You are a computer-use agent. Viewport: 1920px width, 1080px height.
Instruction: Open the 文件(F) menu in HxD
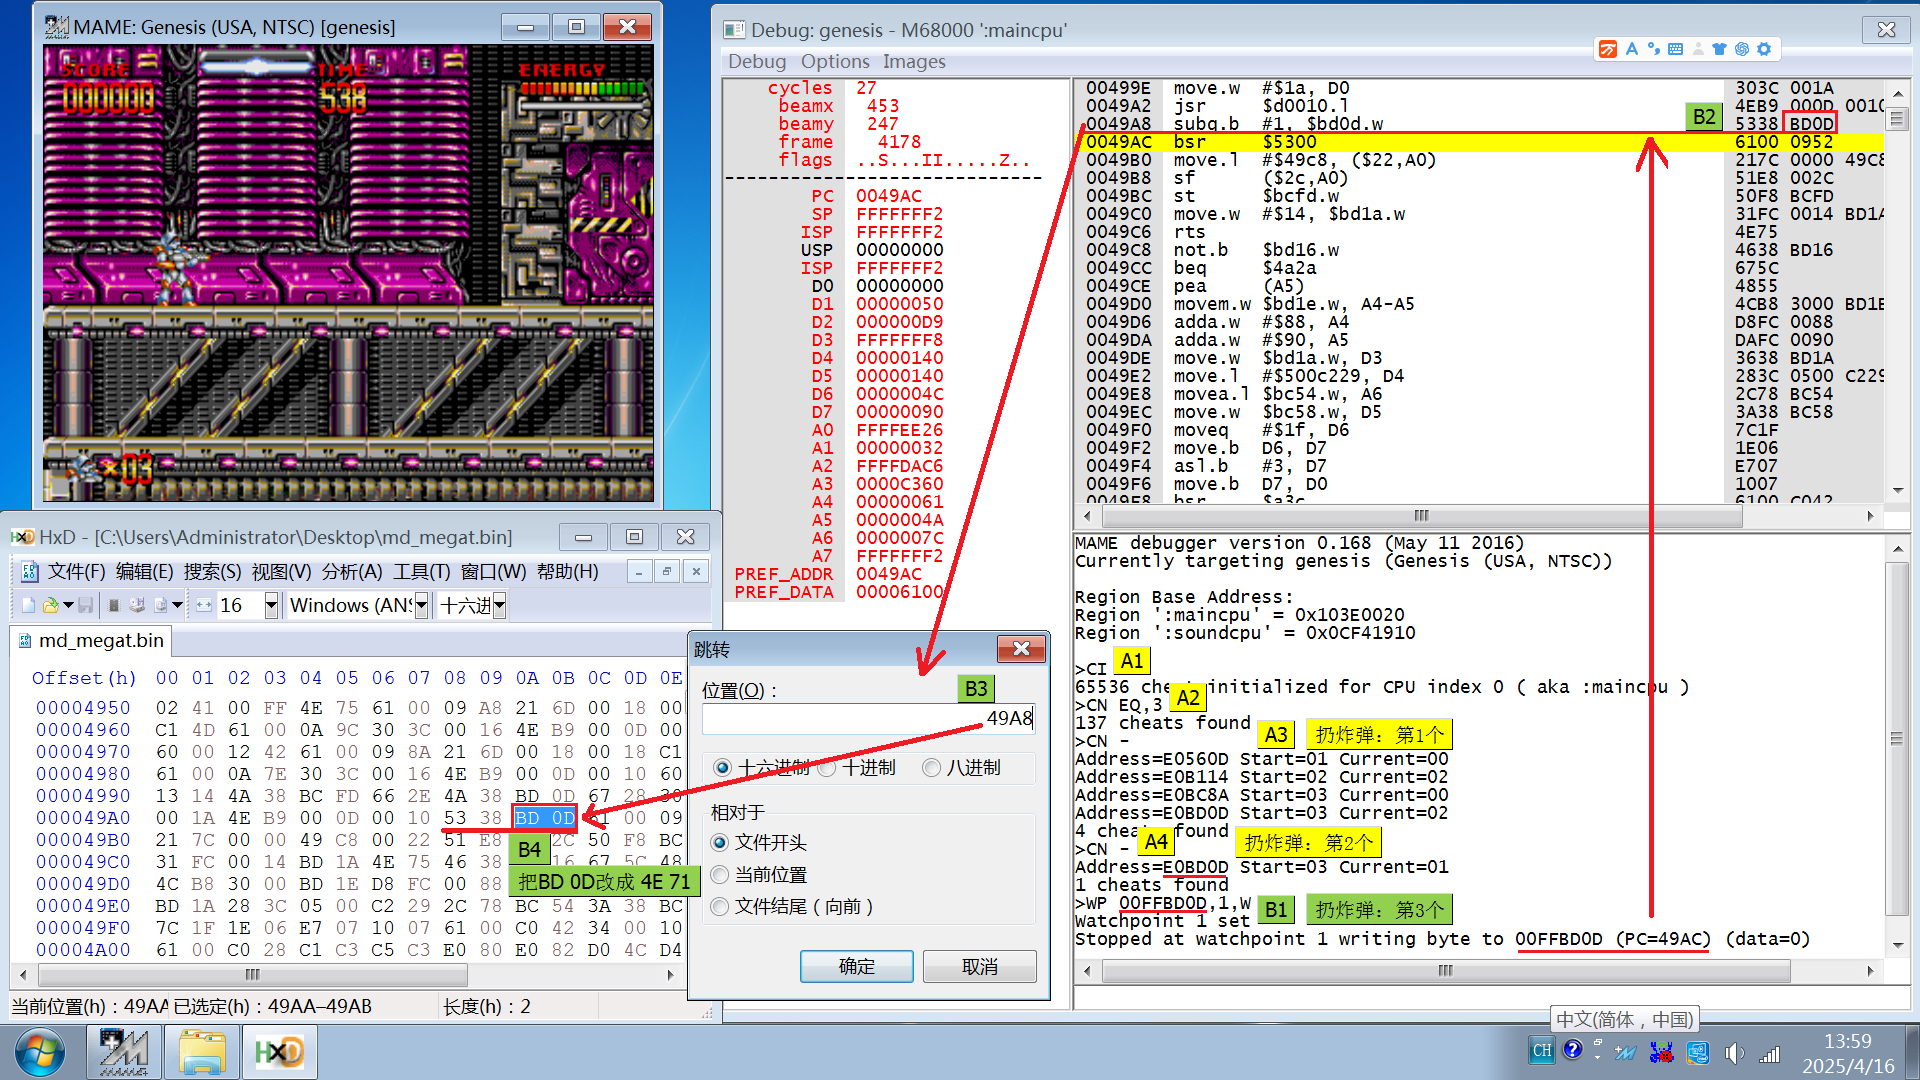pos(77,571)
